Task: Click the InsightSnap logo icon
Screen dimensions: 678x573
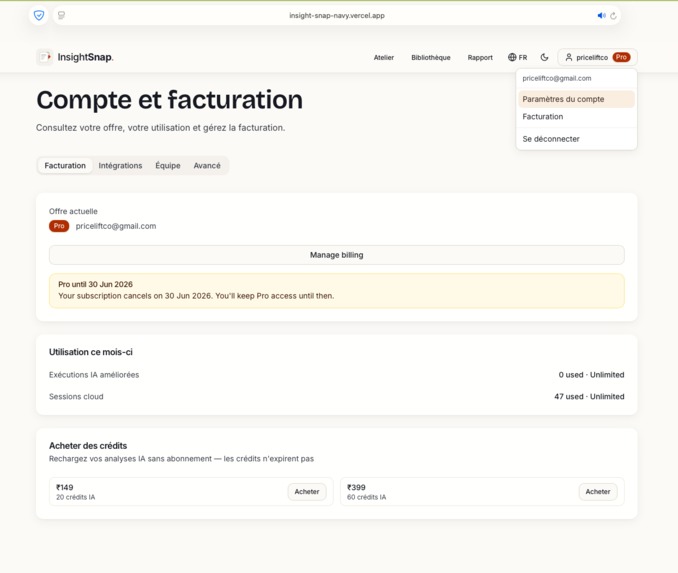Action: [x=45, y=57]
